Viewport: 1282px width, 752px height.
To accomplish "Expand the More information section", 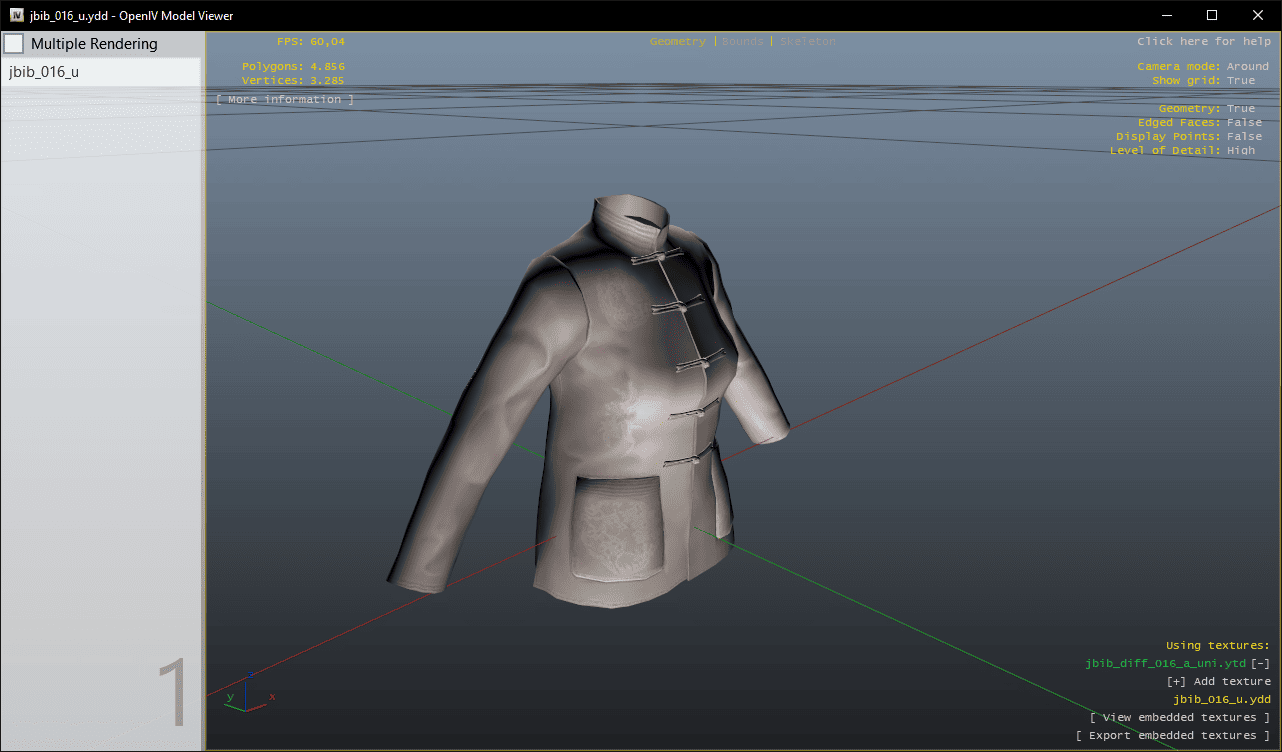I will [285, 100].
